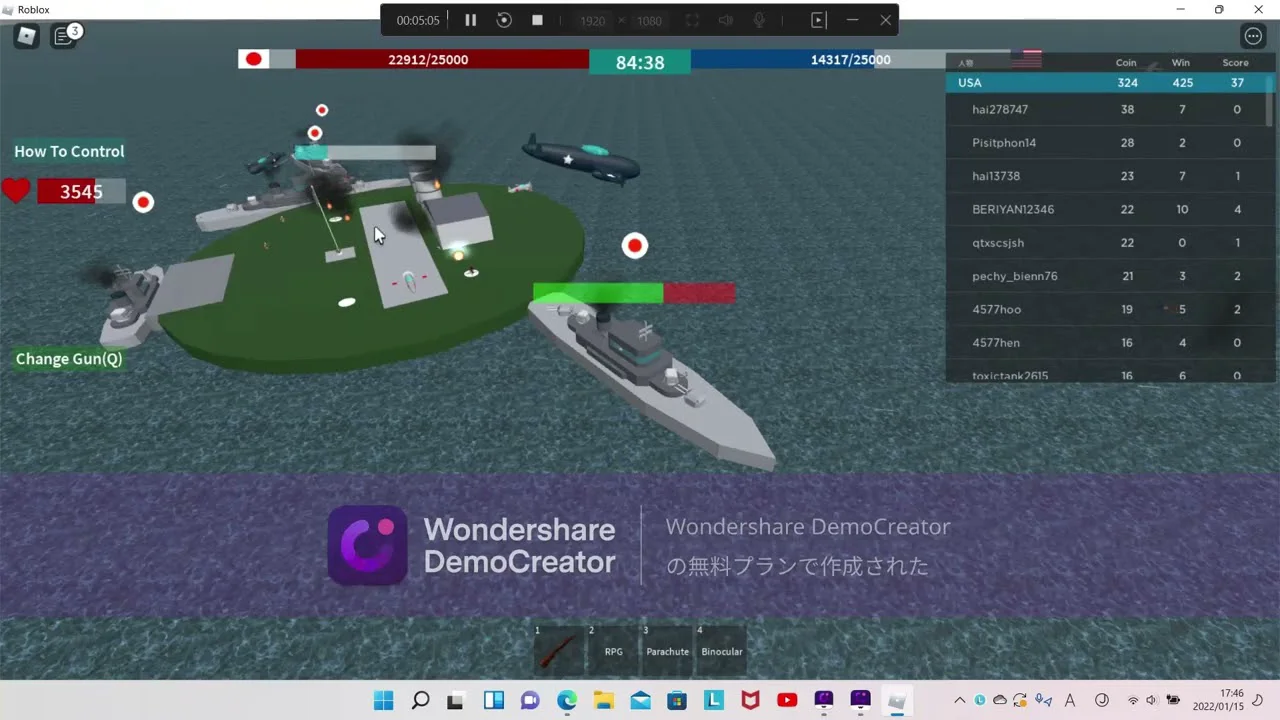Image resolution: width=1280 pixels, height=720 pixels.
Task: Click the Coin column header
Action: coord(1126,62)
